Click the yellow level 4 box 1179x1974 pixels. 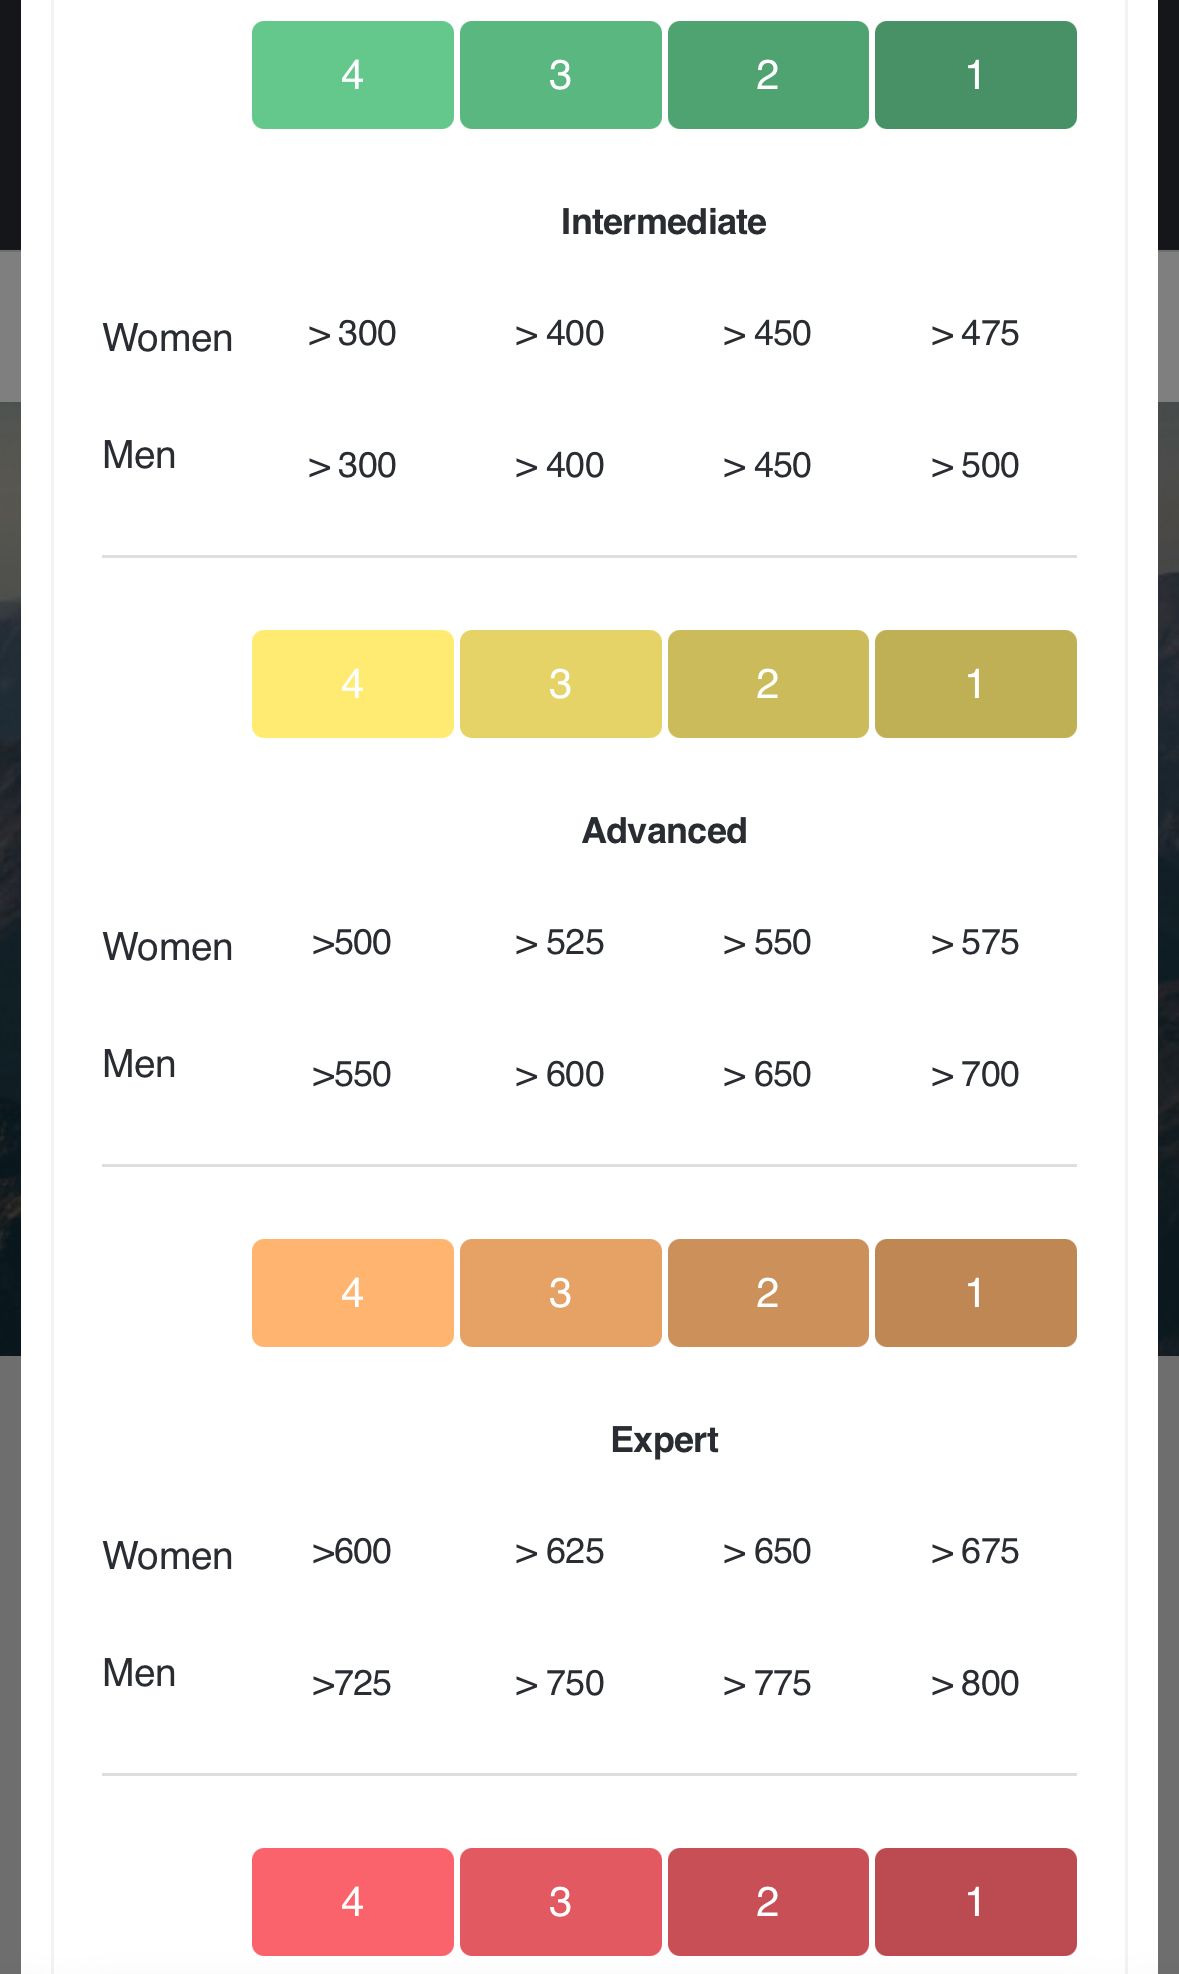click(x=352, y=684)
